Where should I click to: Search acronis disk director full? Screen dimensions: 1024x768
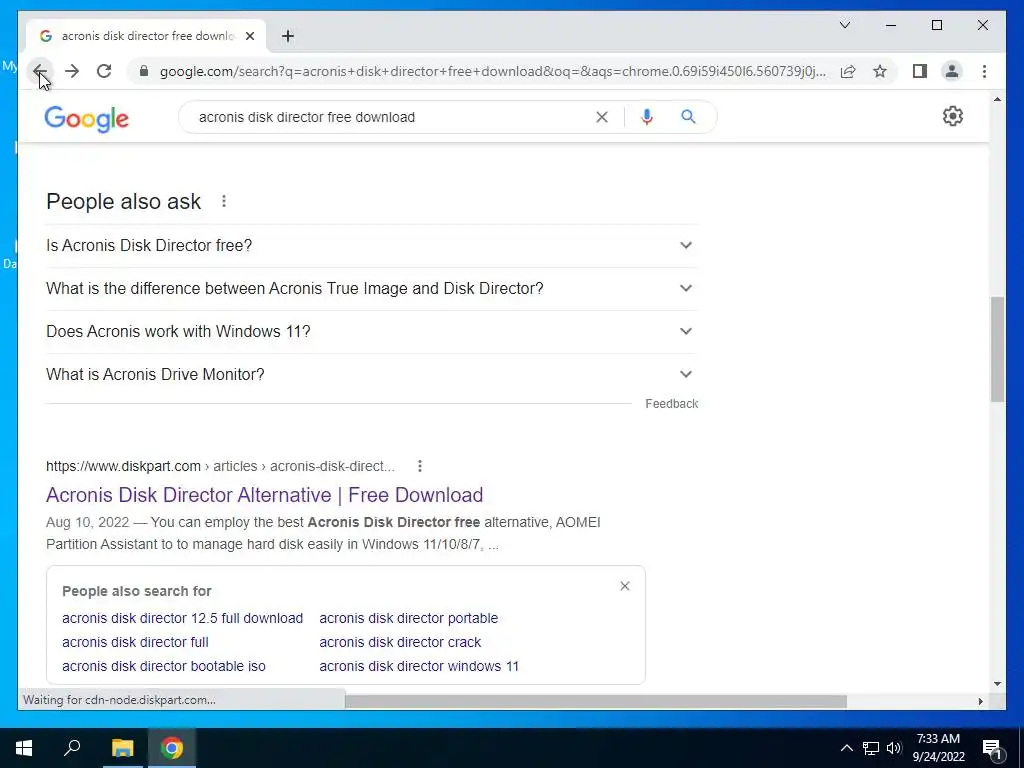[x=135, y=642]
